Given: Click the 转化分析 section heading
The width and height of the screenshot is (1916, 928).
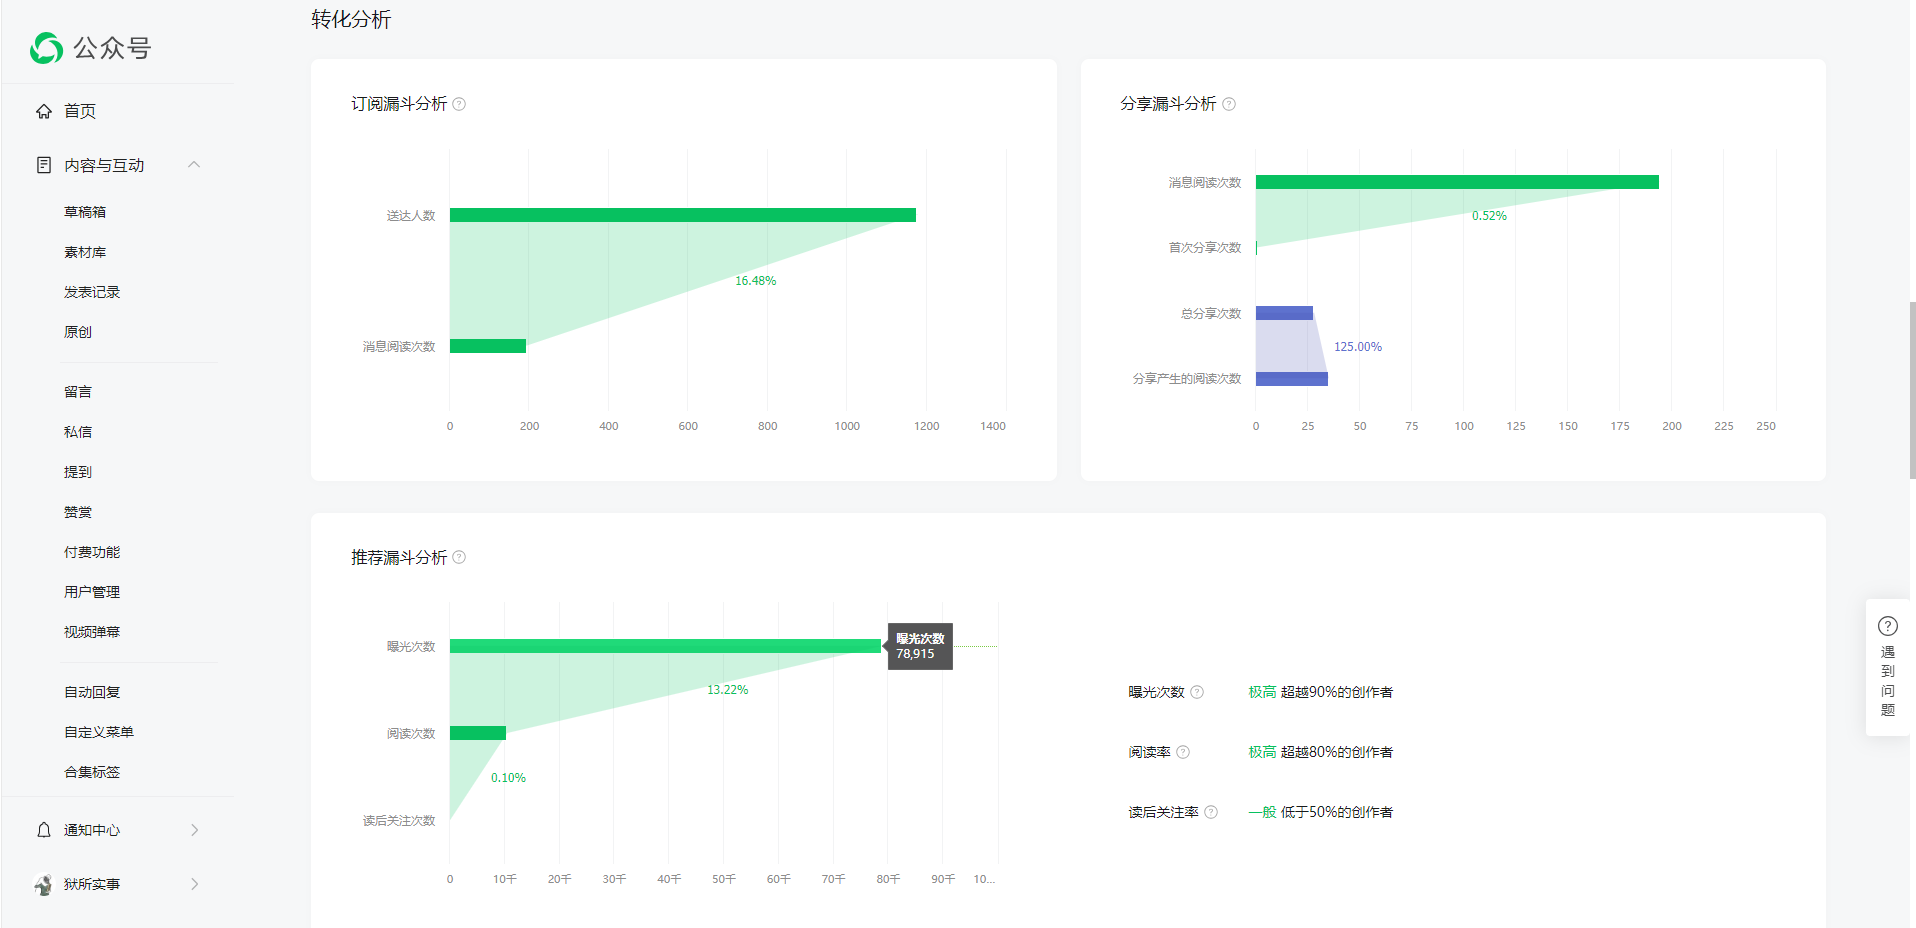Looking at the screenshot, I should click(351, 19).
